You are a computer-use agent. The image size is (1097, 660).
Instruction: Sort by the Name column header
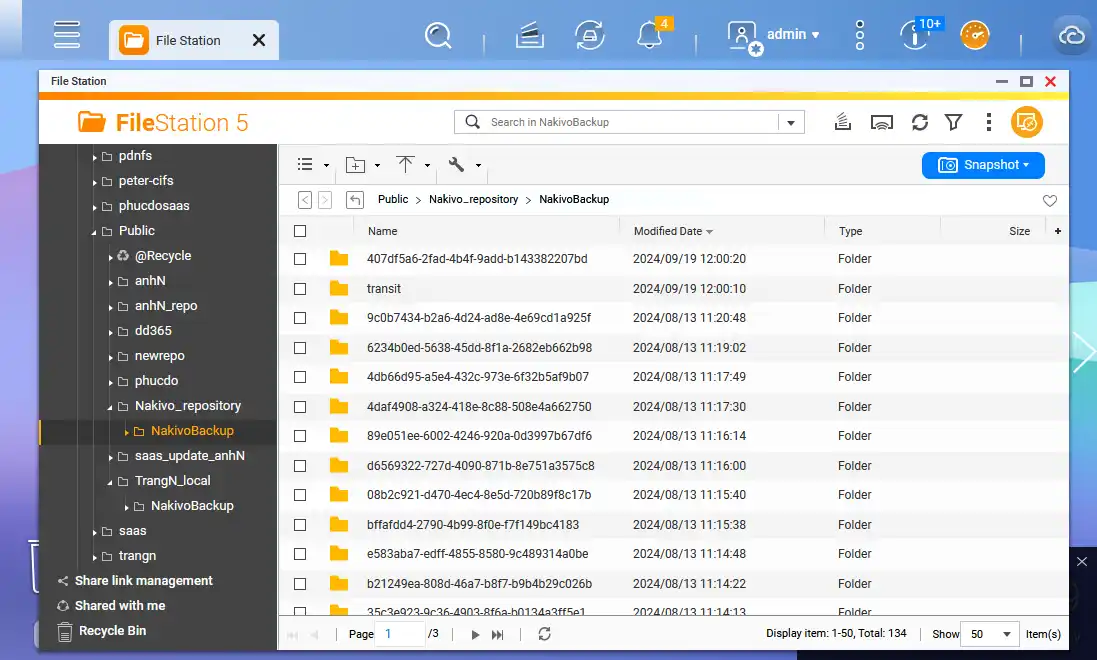point(383,231)
